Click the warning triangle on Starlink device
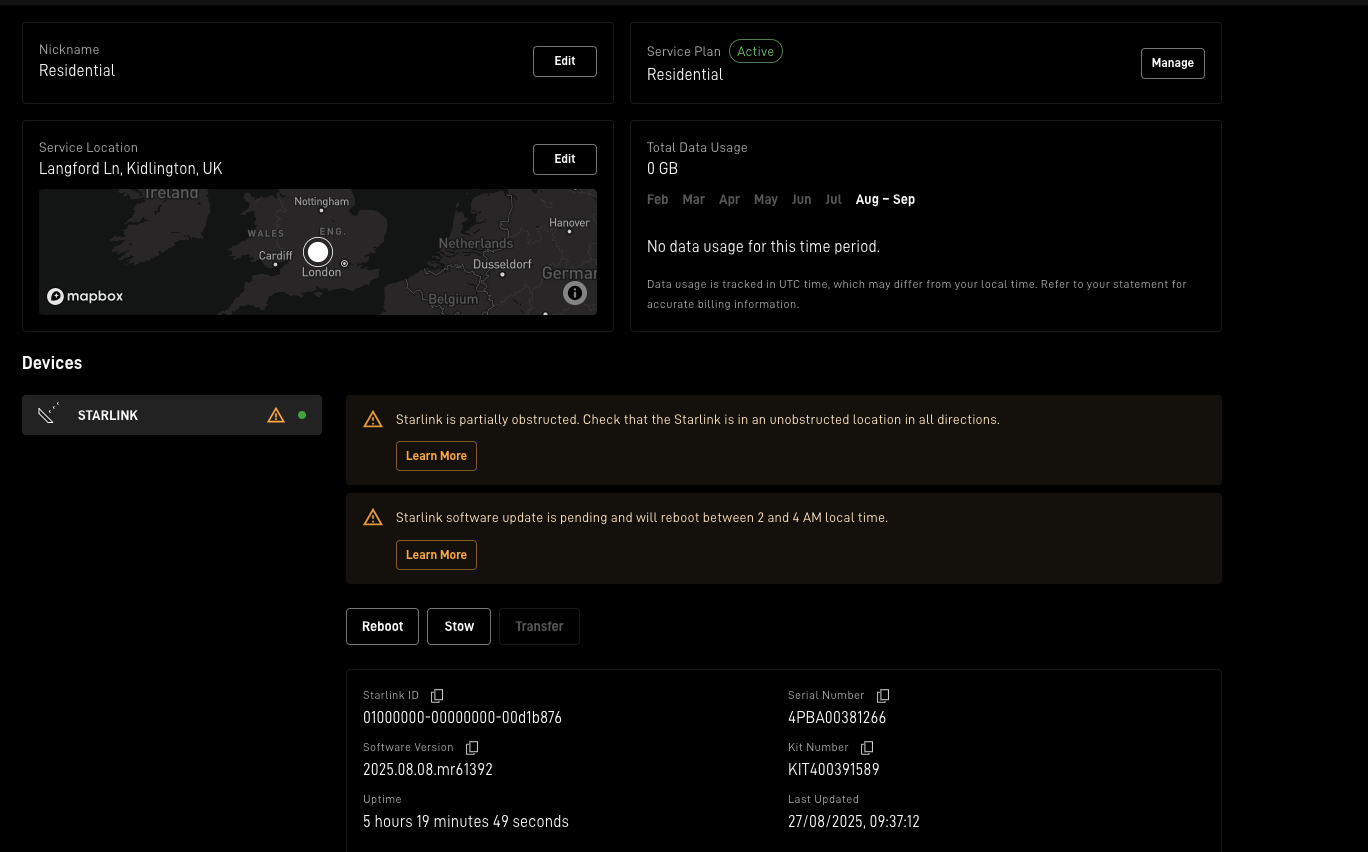Screen dimensions: 1368x852 (276, 415)
